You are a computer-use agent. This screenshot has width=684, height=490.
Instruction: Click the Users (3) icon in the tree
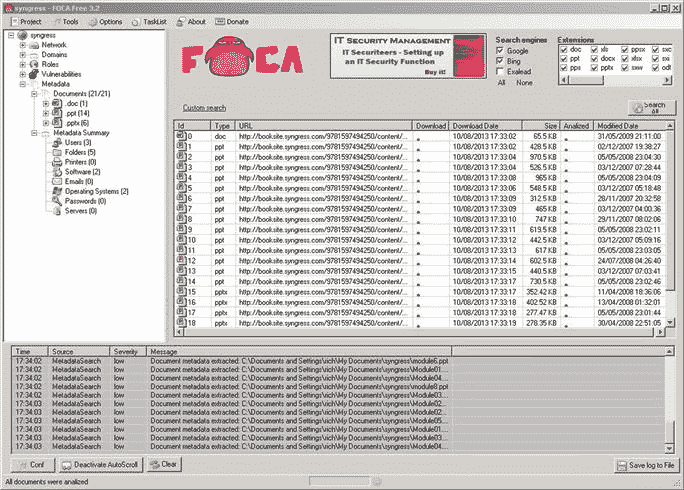pyautogui.click(x=57, y=143)
